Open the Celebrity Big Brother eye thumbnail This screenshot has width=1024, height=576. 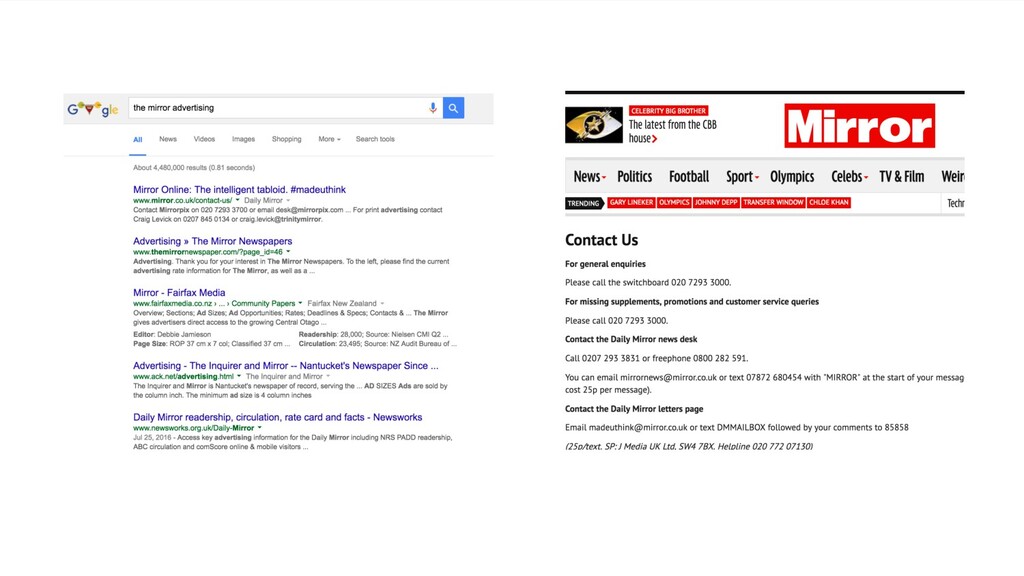(594, 125)
